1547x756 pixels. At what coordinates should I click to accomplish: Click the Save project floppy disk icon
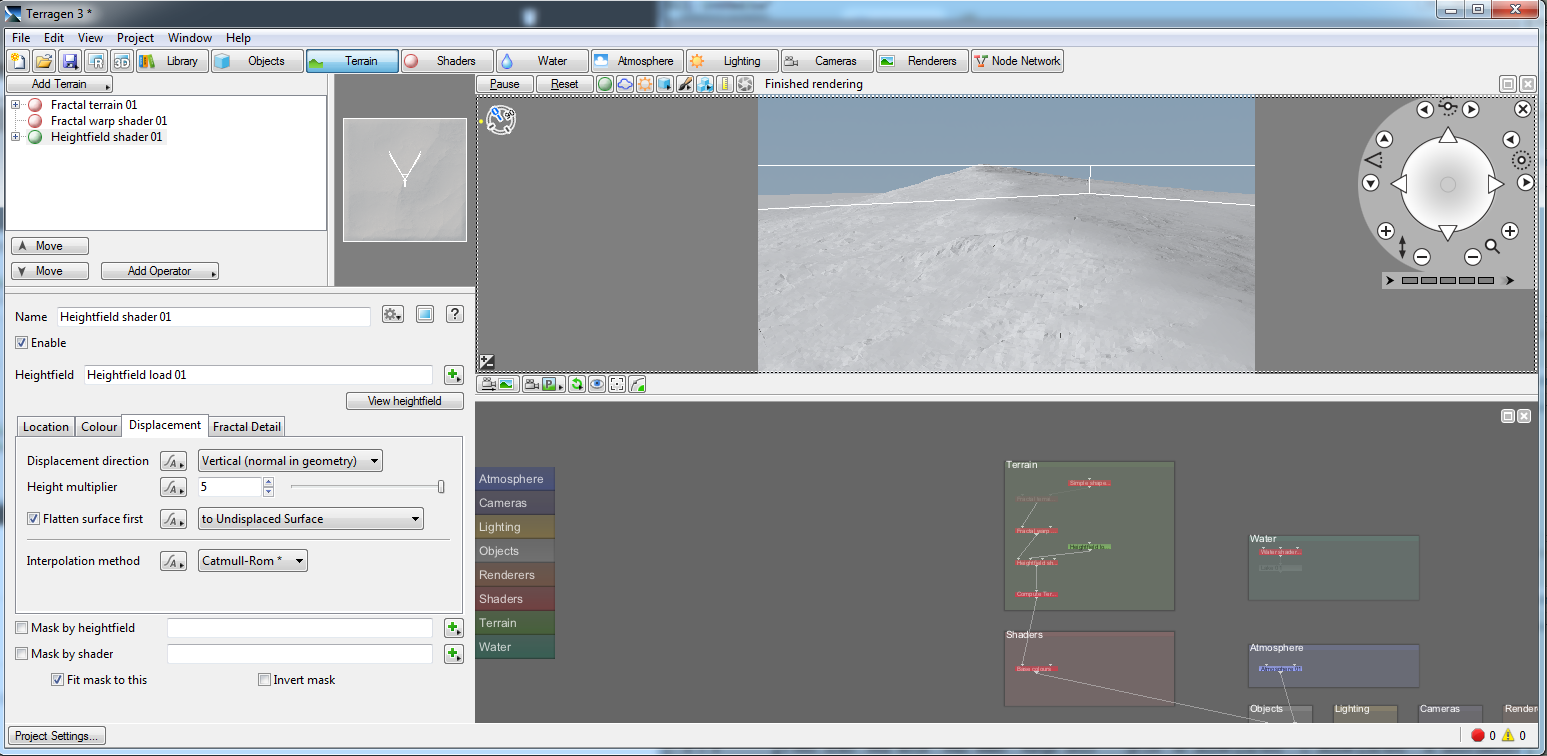point(70,61)
